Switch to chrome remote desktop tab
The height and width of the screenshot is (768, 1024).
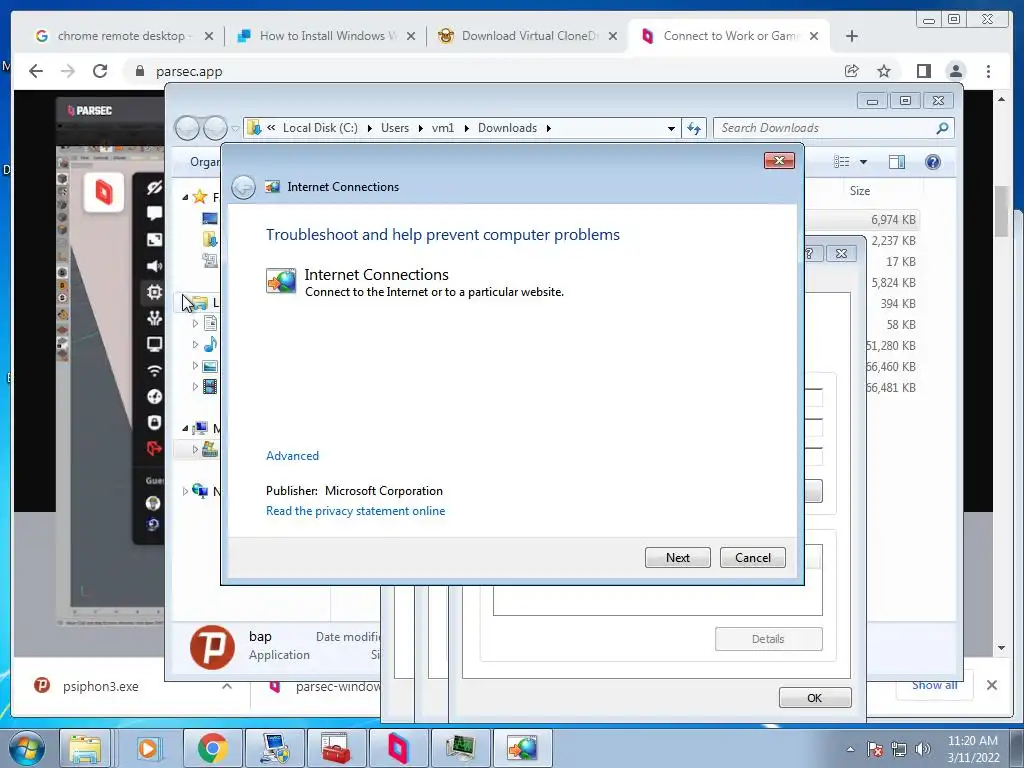[124, 36]
